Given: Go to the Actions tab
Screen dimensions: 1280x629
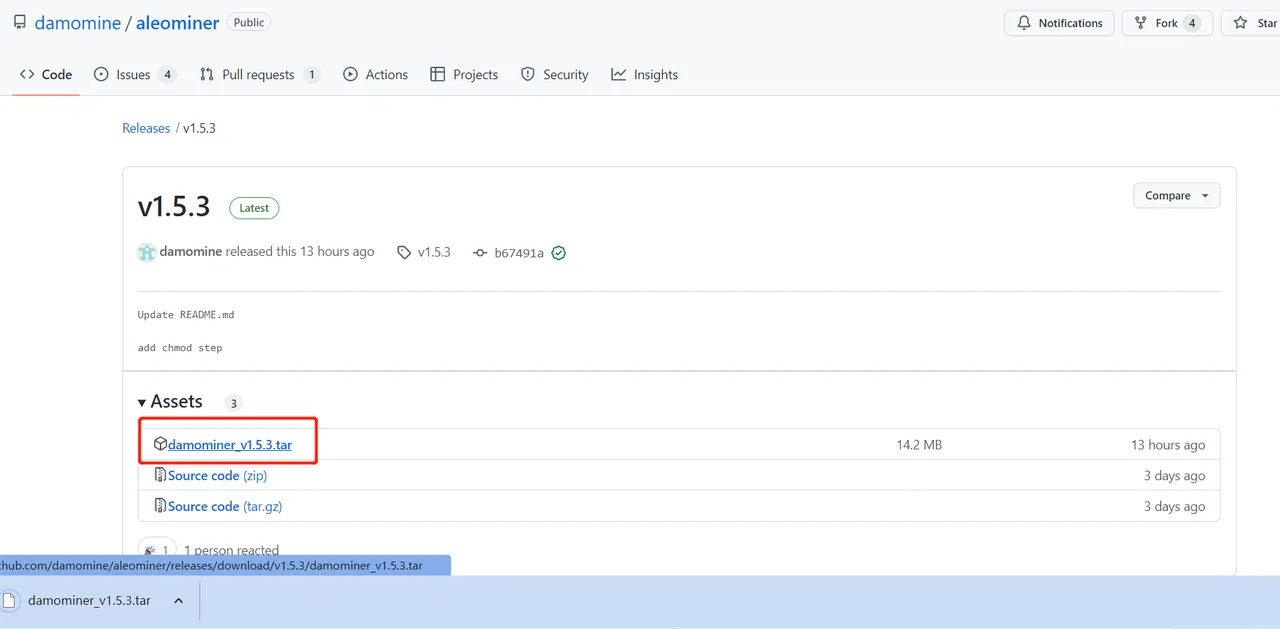Looking at the screenshot, I should pyautogui.click(x=375, y=74).
